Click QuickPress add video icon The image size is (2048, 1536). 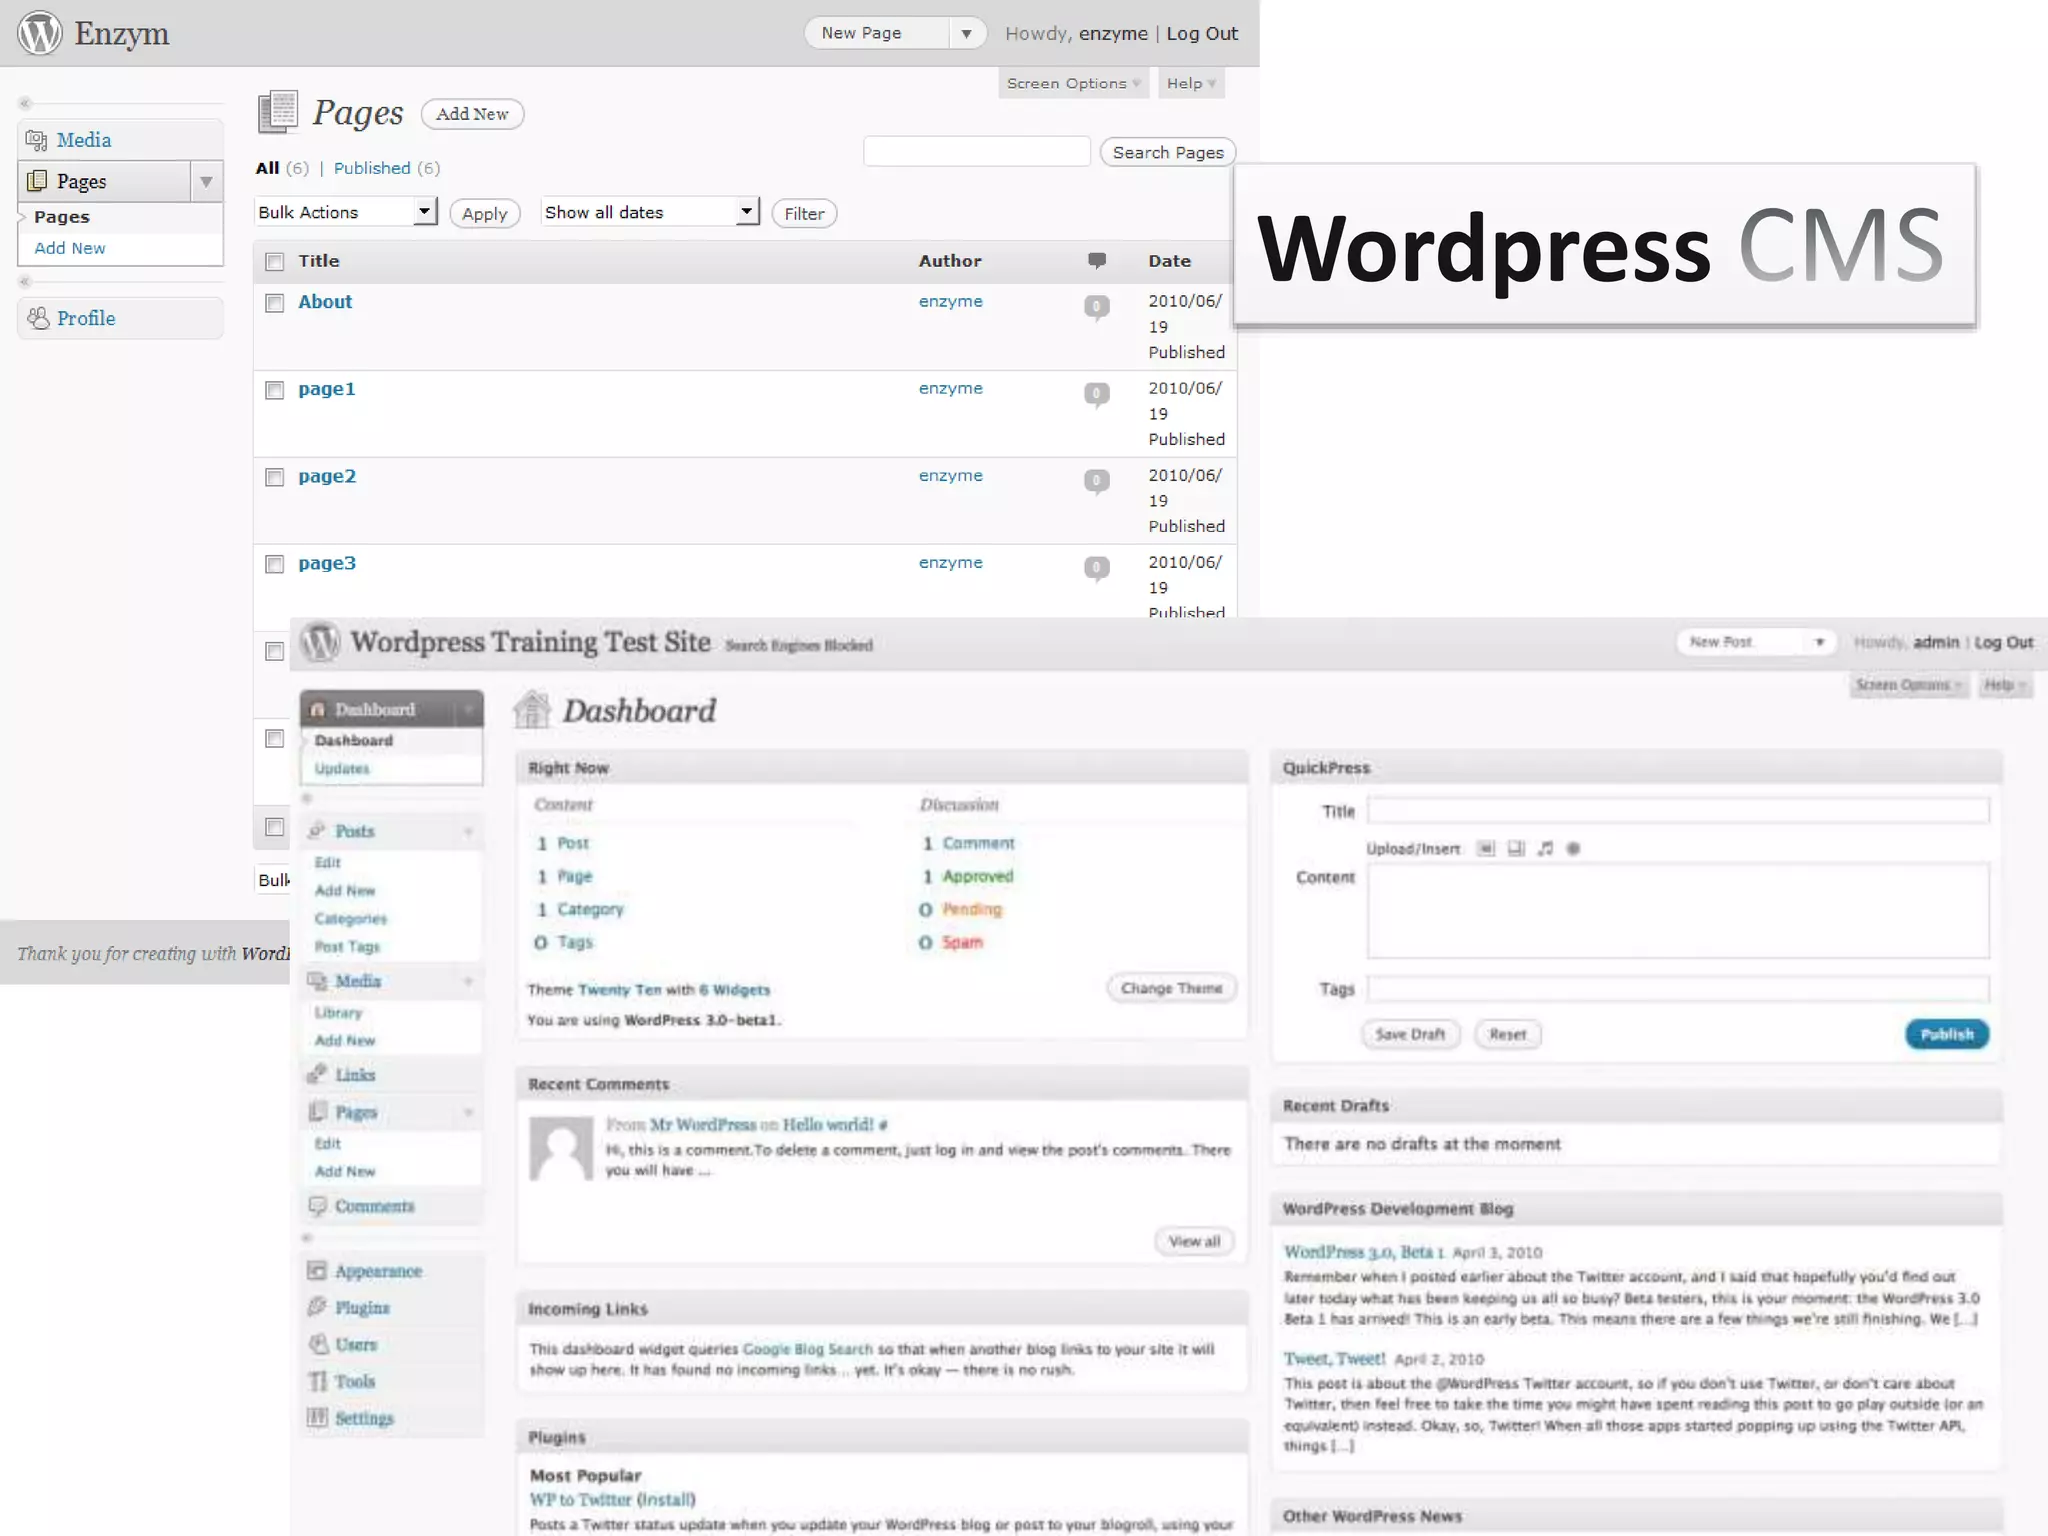click(x=1516, y=849)
